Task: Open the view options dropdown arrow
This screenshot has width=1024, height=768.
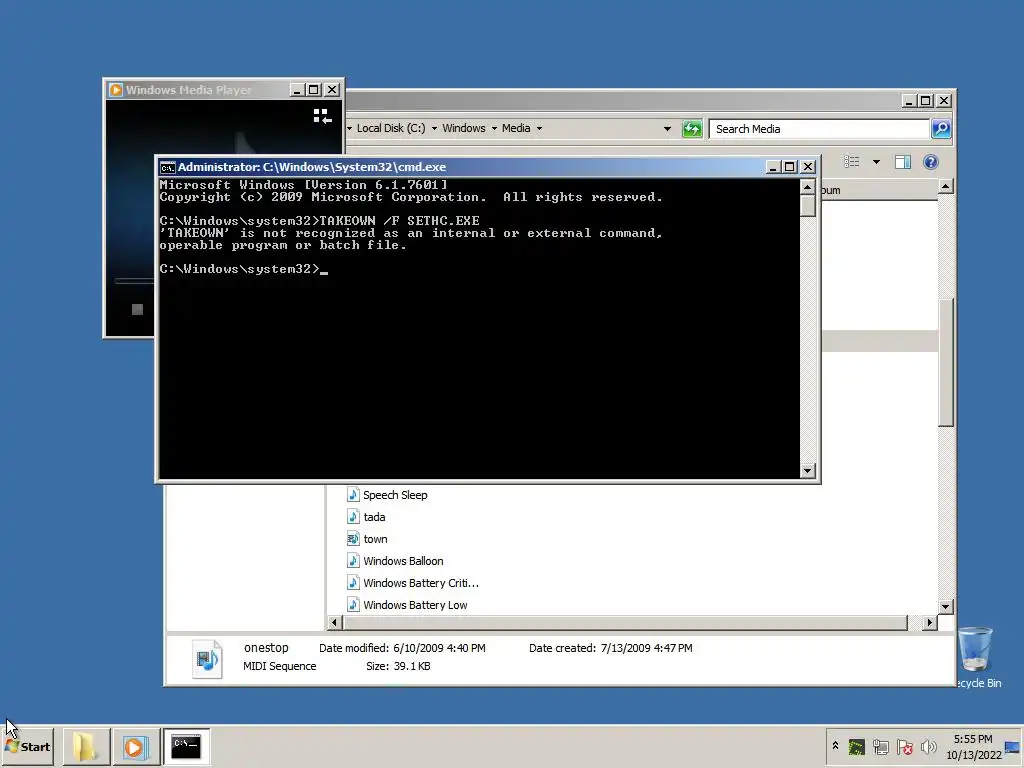Action: pos(876,162)
